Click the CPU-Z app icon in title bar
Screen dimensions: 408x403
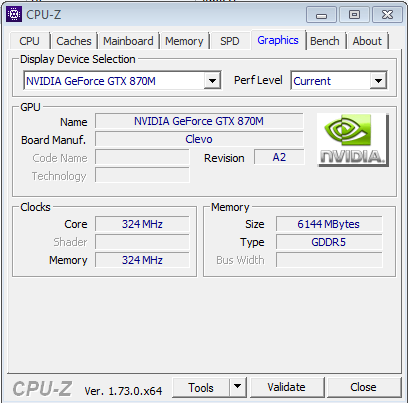click(x=14, y=14)
